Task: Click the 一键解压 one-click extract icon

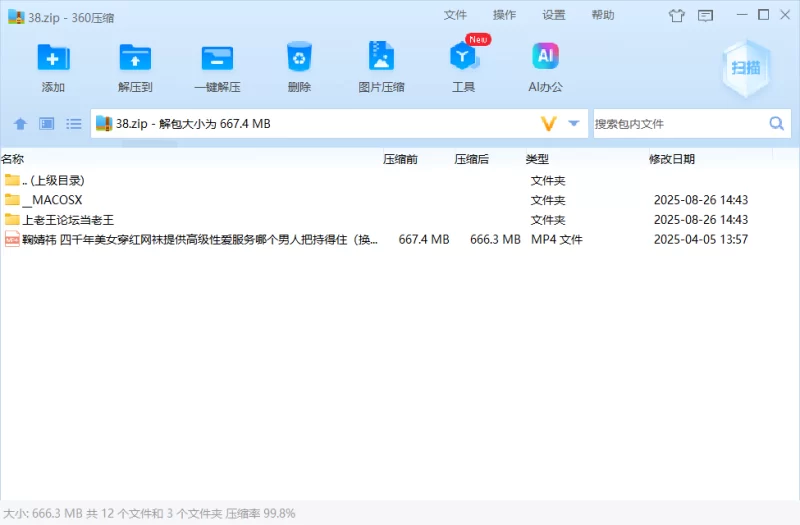Action: click(x=217, y=57)
